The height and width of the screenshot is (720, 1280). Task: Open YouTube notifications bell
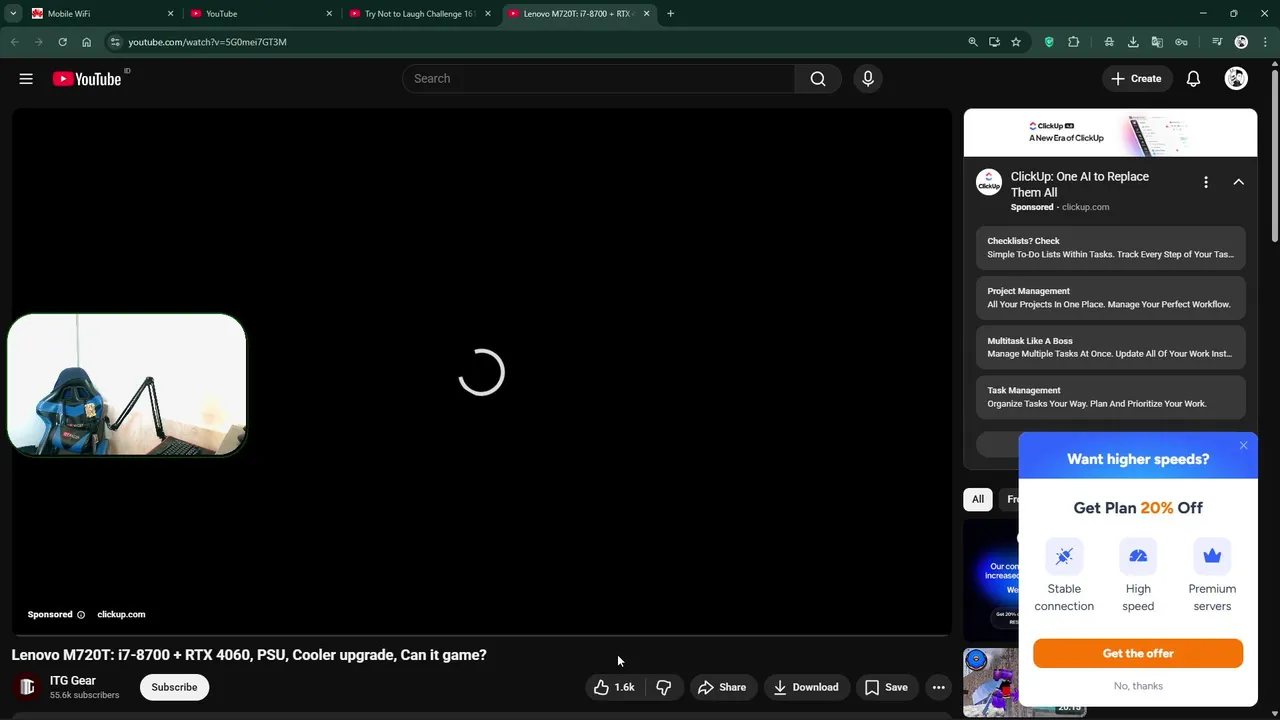coord(1193,79)
